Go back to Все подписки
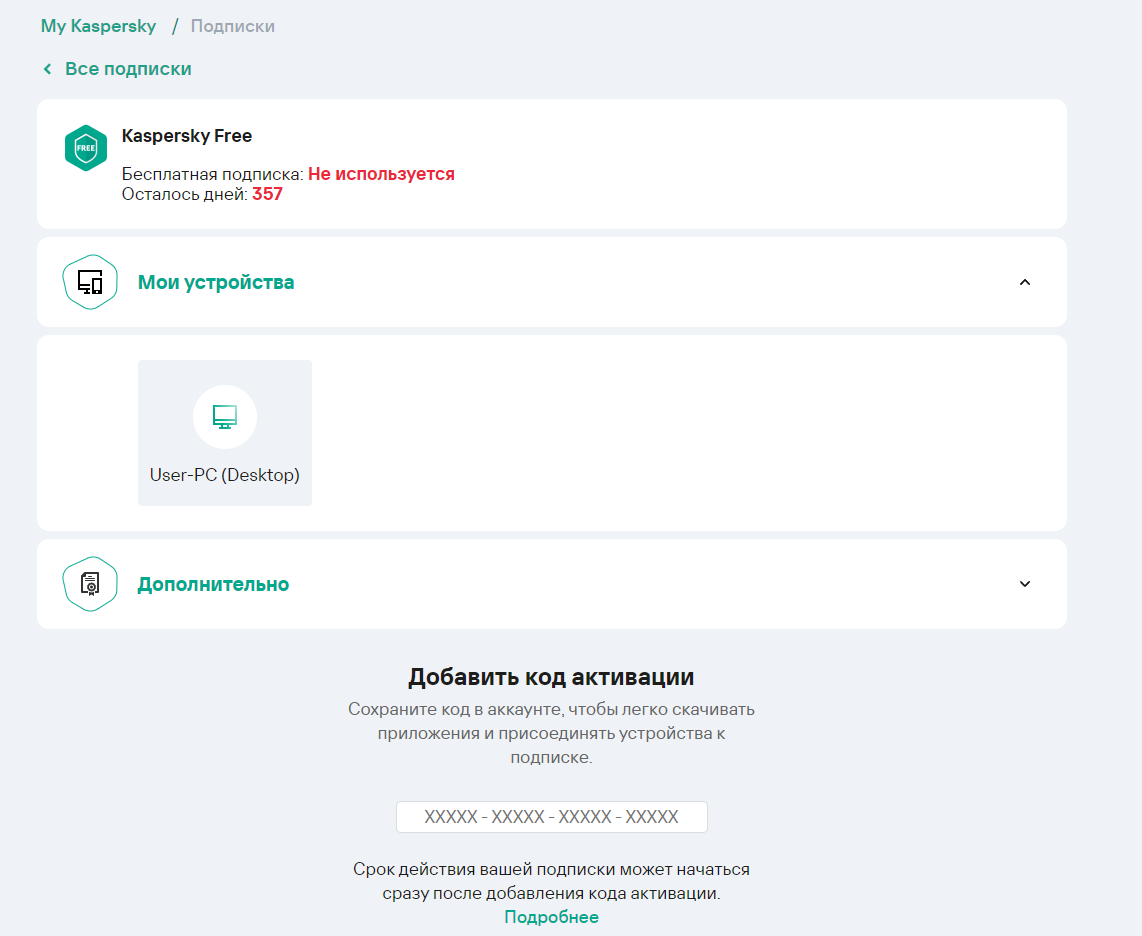 pyautogui.click(x=128, y=69)
